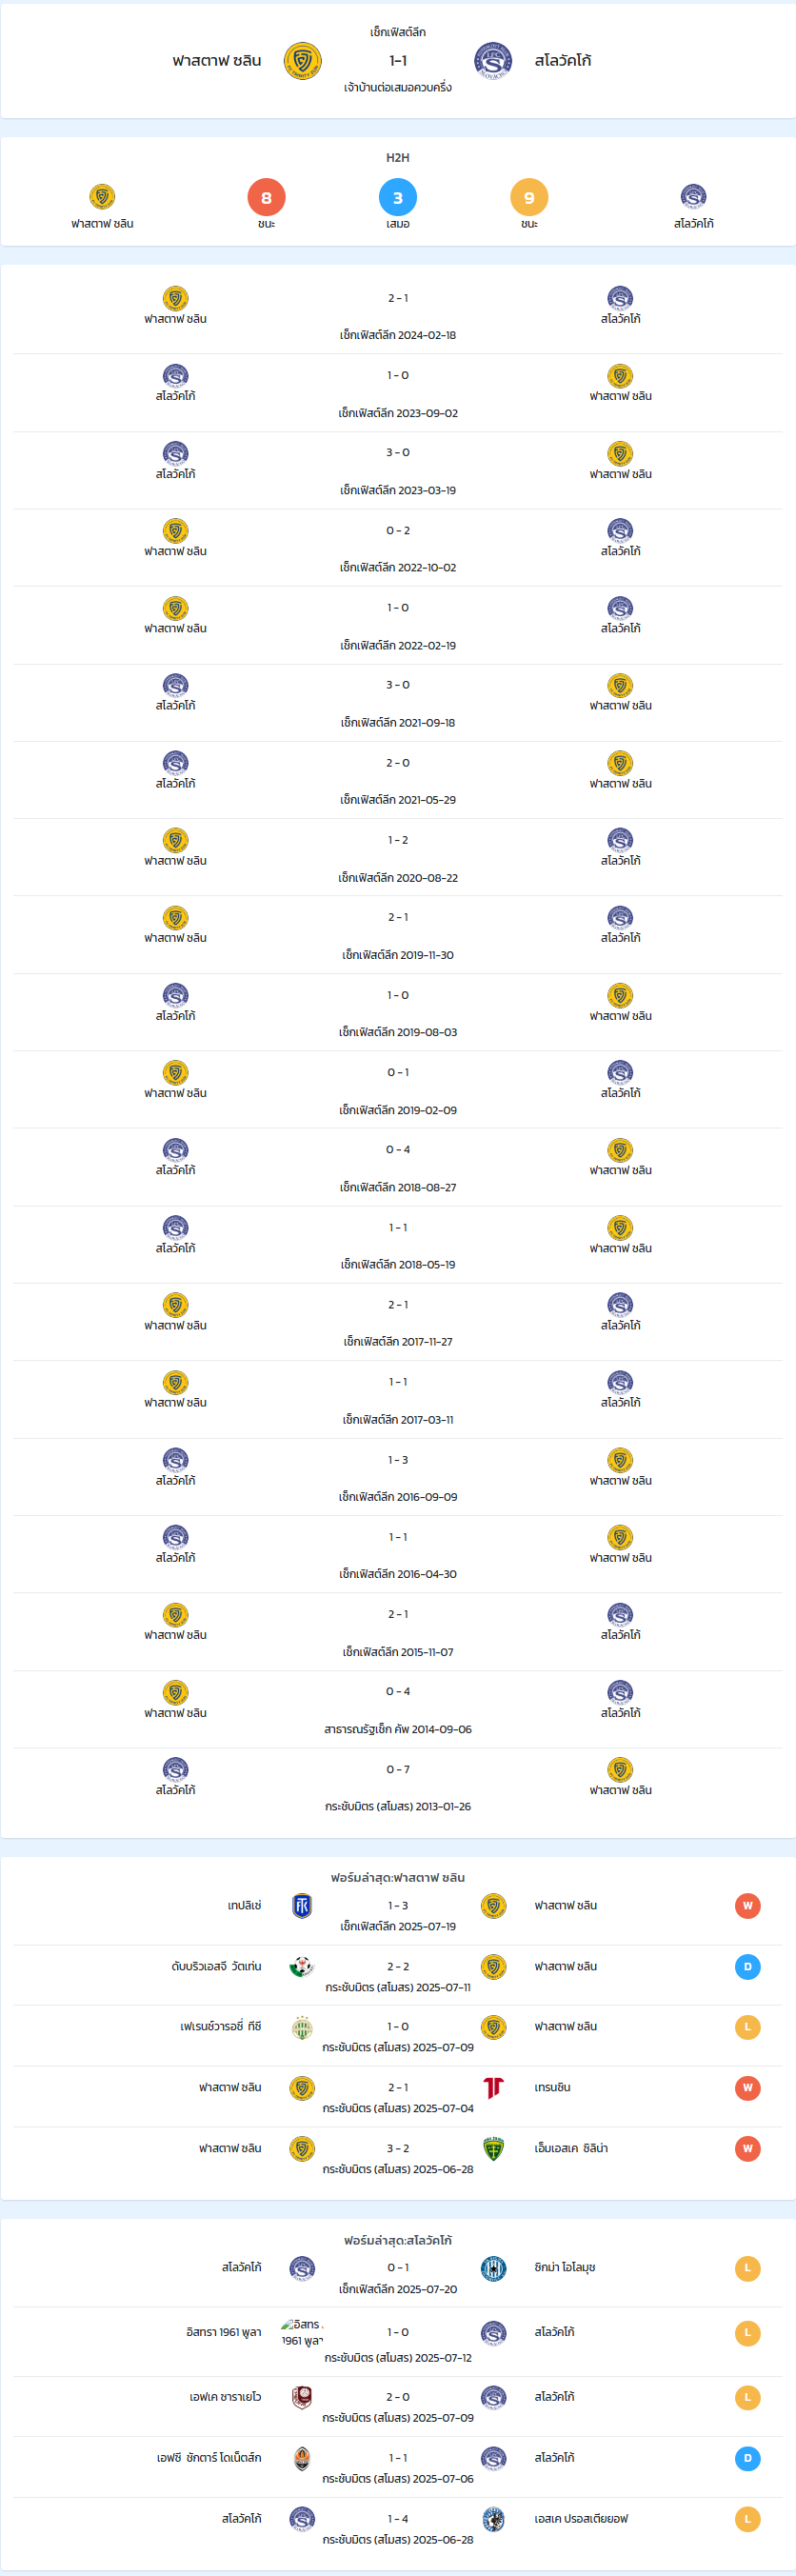Click the Ferencváros green crest
Viewport: 796px width, 2576px height.
coord(302,2028)
